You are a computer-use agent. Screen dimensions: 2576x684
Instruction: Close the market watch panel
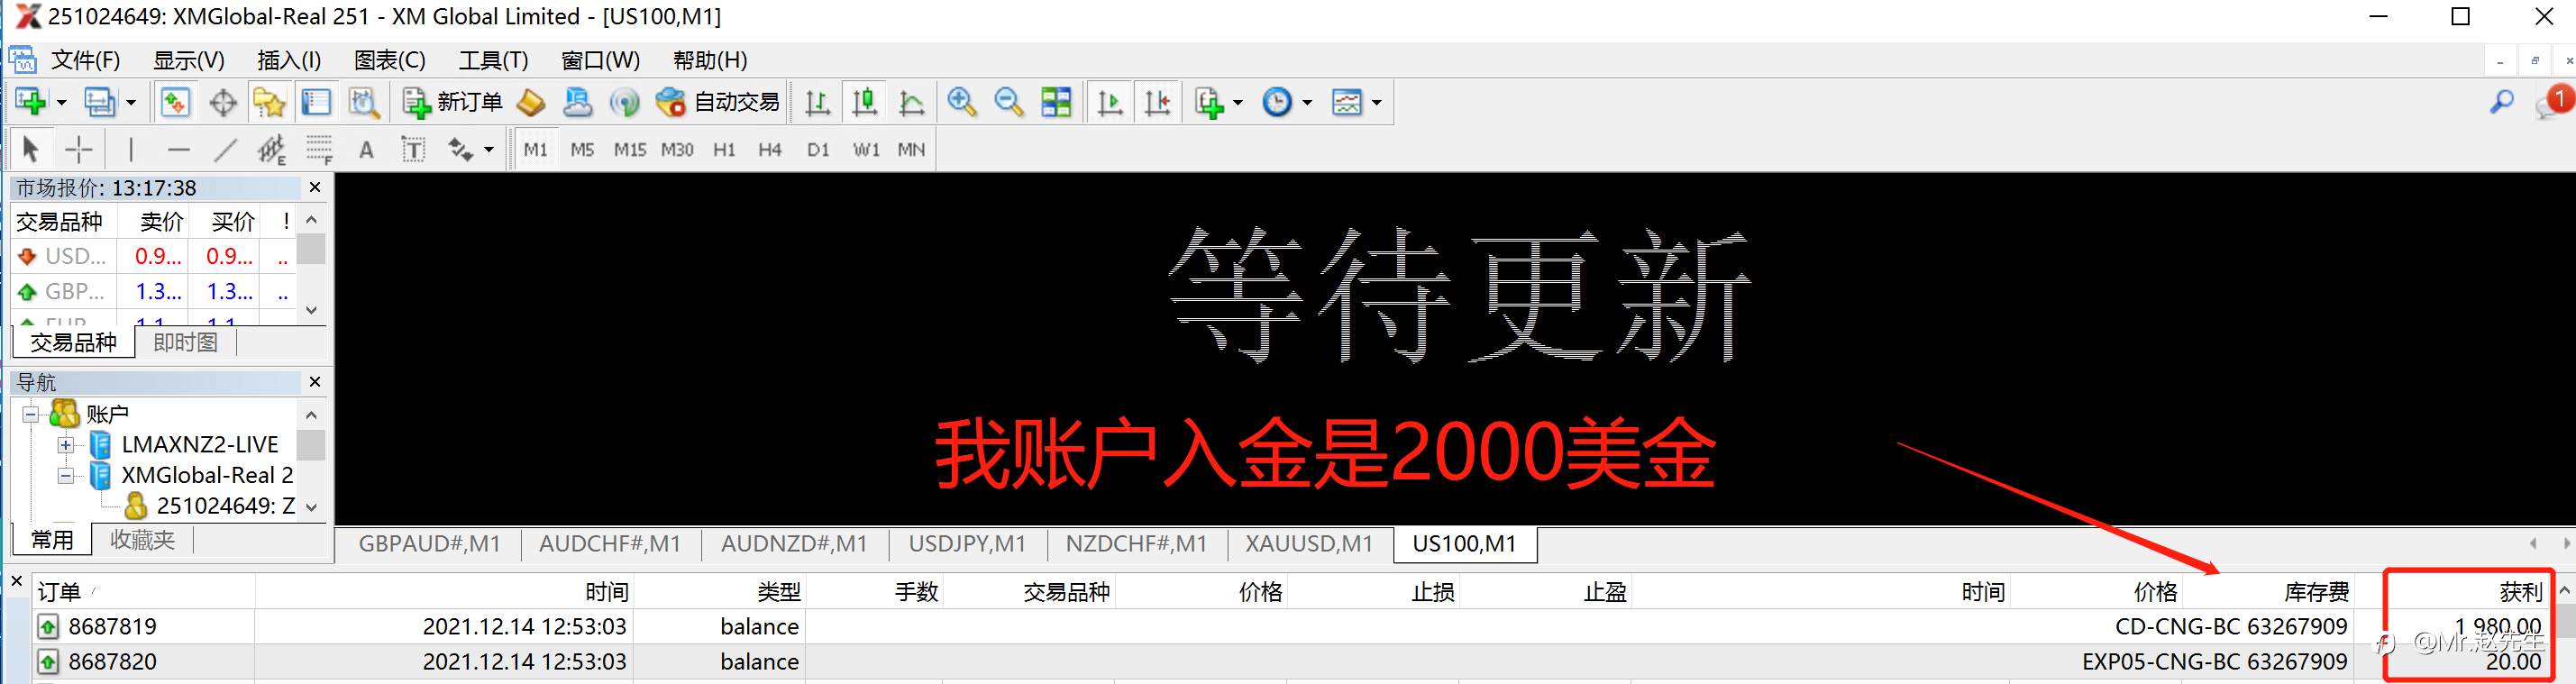tap(315, 187)
